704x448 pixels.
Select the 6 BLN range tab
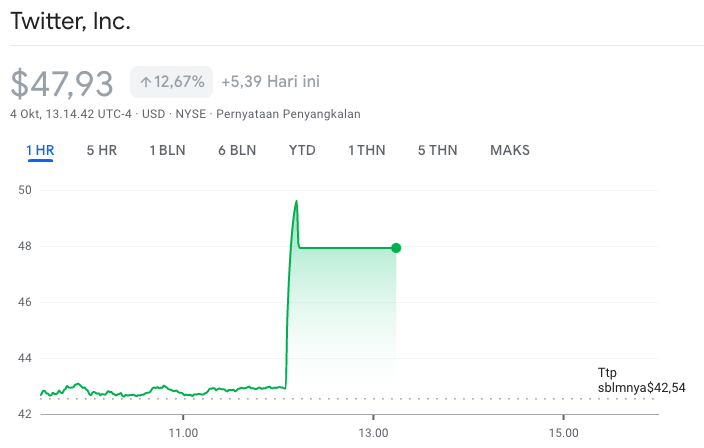click(x=237, y=151)
